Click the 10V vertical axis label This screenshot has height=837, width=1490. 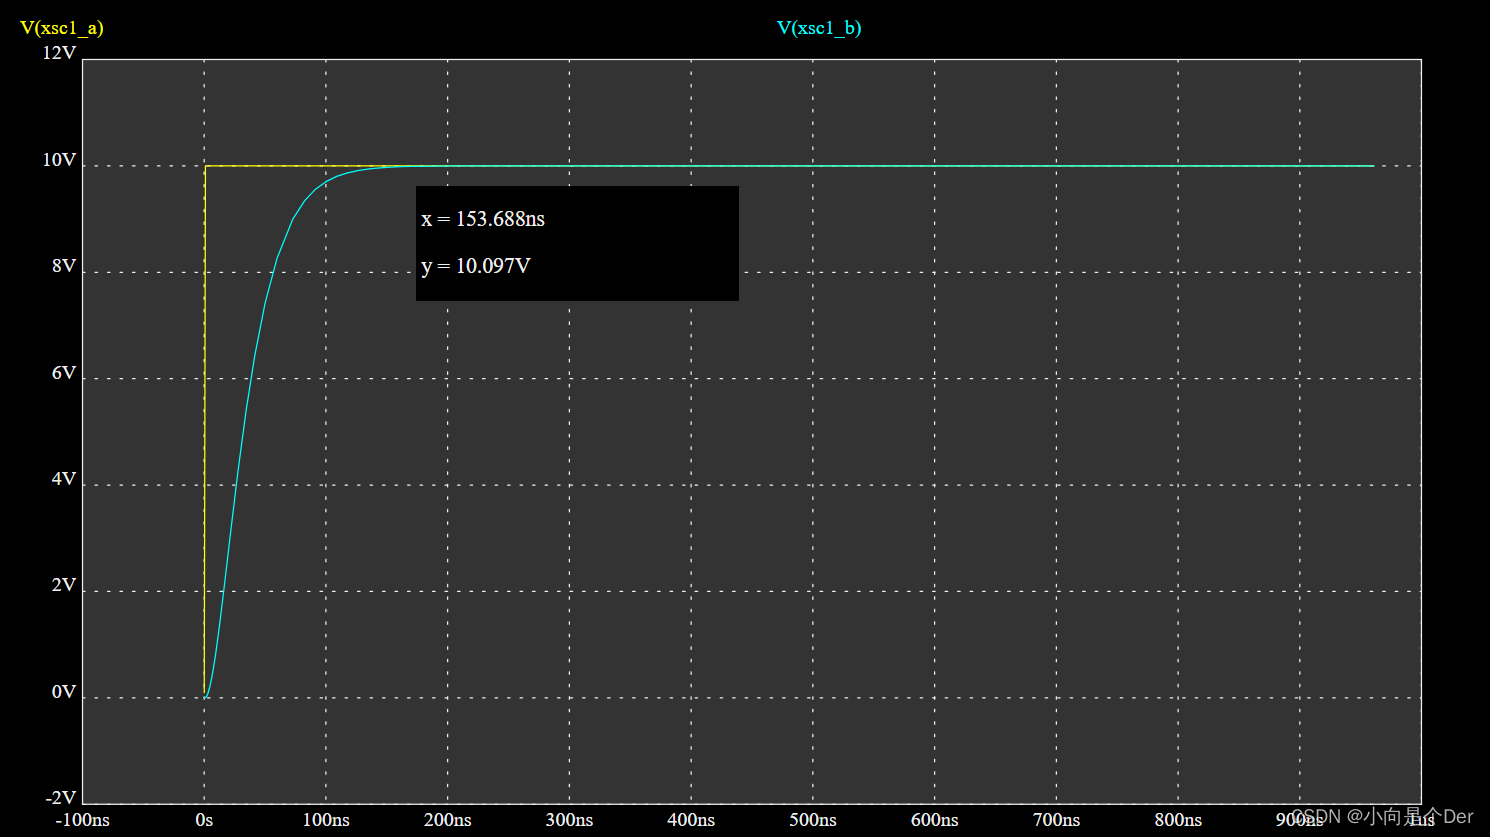[59, 160]
